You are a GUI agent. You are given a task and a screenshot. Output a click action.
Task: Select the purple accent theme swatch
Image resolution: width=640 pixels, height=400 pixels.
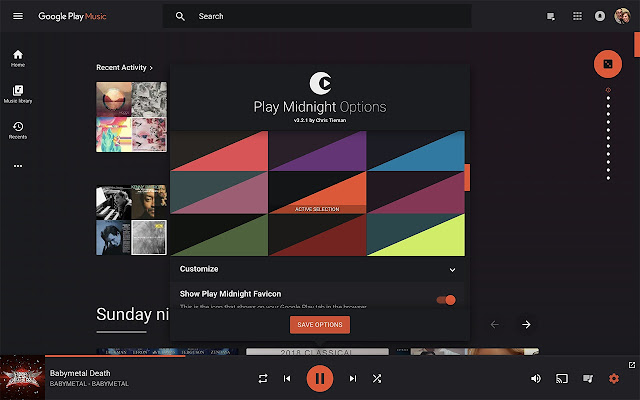(x=318, y=151)
